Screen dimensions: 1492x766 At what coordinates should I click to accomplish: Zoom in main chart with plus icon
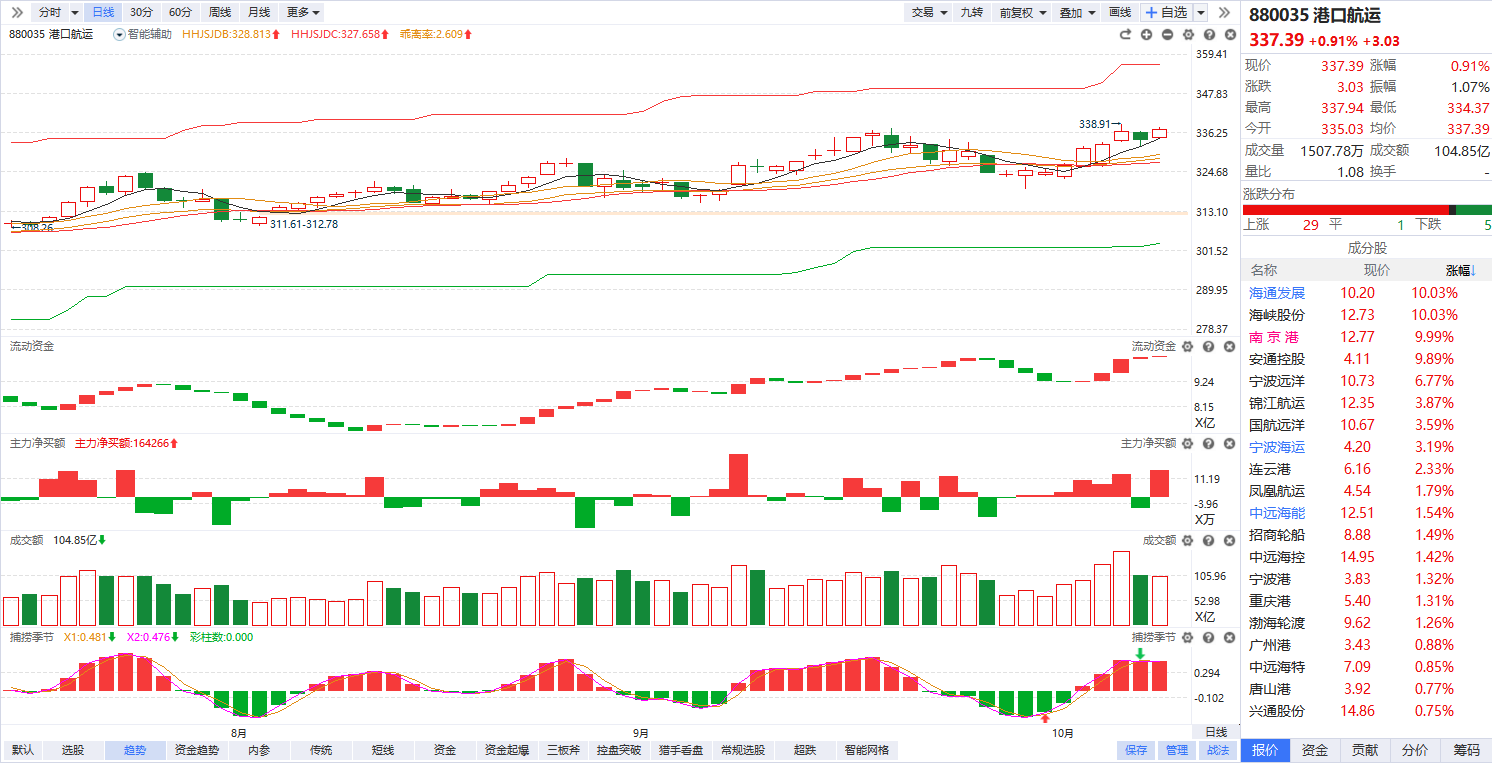coord(1146,34)
